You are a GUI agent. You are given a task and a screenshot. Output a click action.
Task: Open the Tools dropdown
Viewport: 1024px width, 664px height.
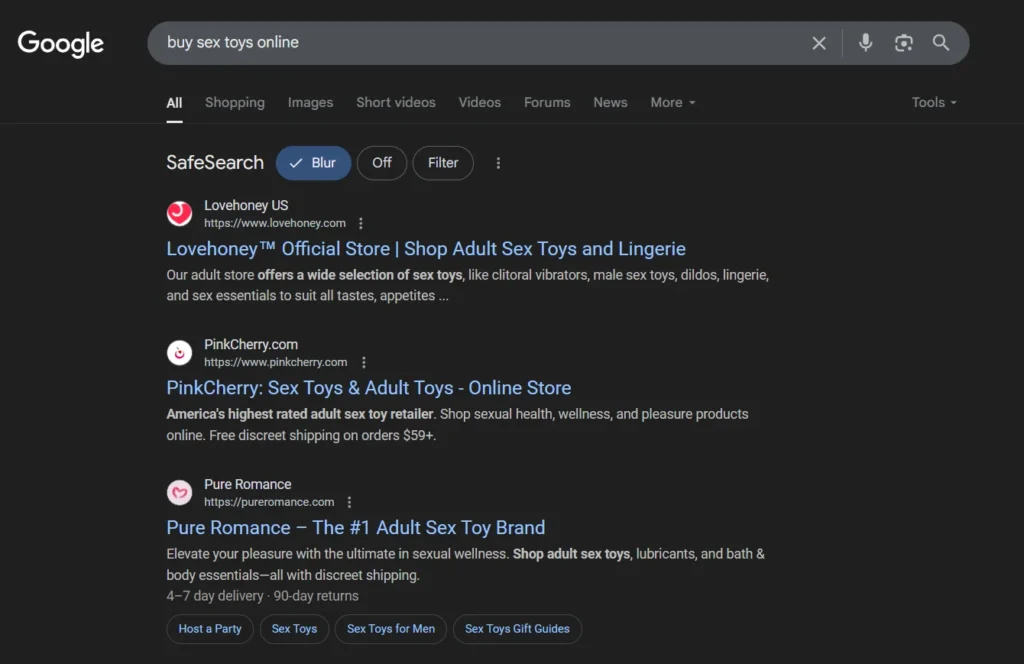934,103
